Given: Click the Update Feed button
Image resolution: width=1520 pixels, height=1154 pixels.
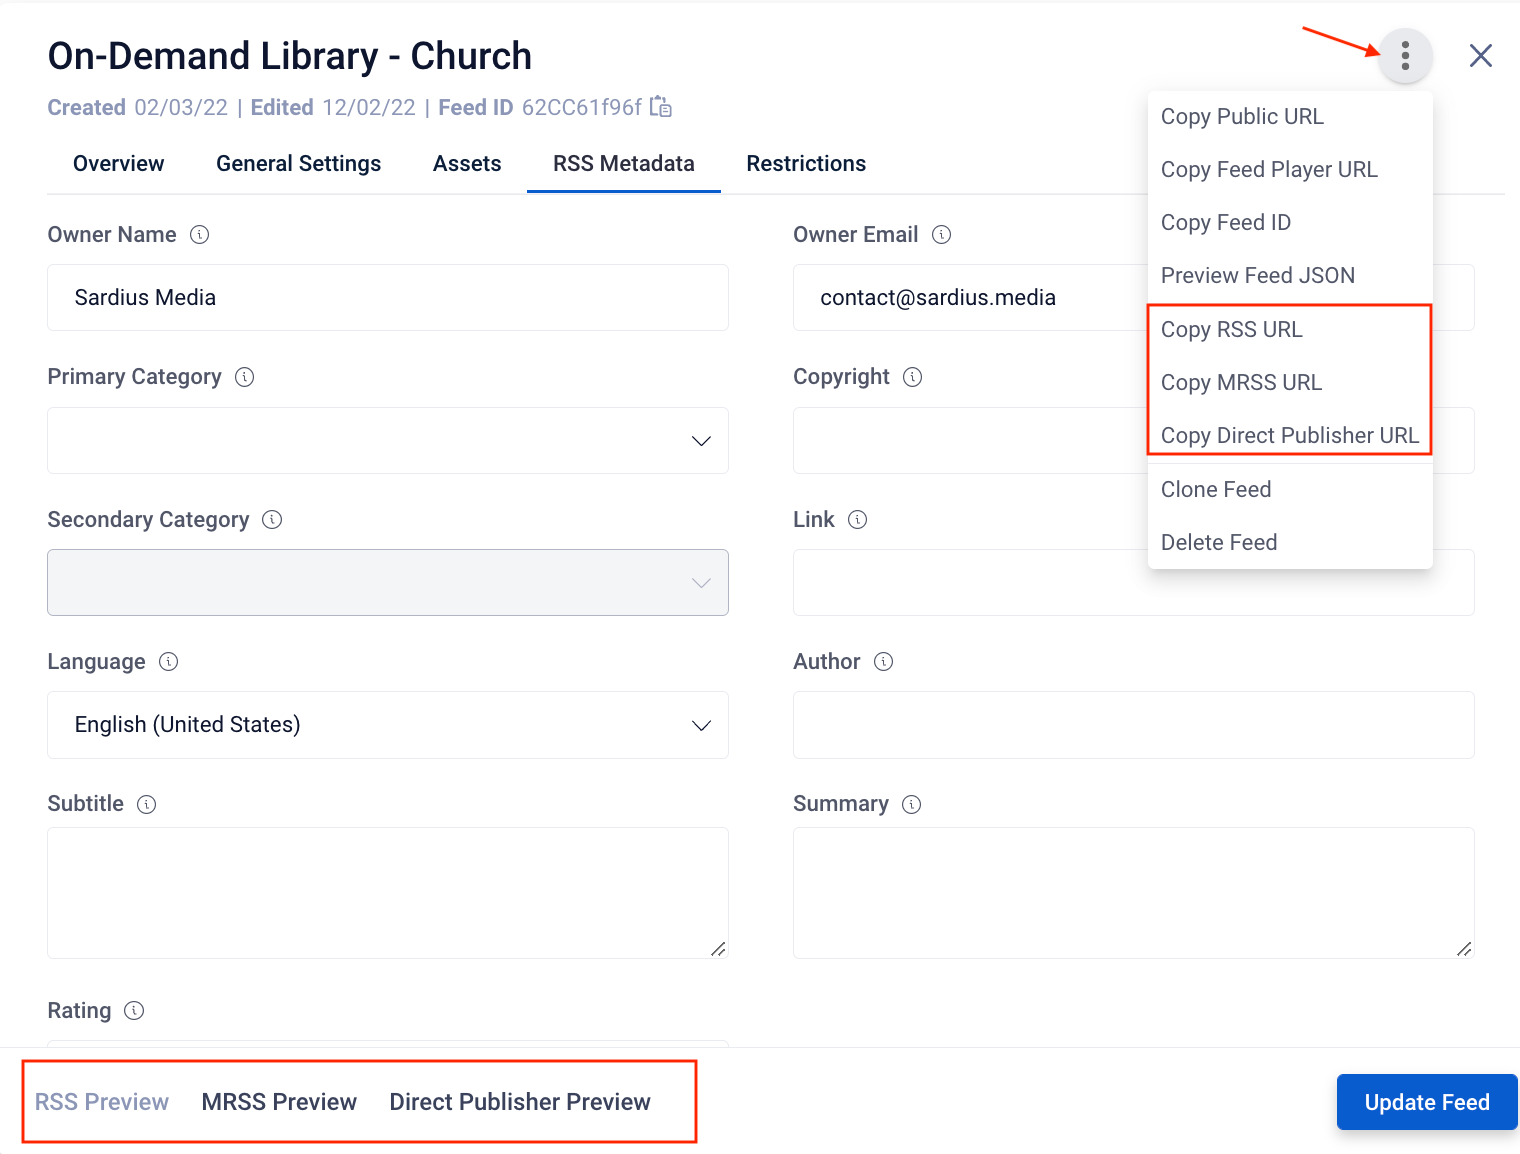Looking at the screenshot, I should (x=1426, y=1102).
